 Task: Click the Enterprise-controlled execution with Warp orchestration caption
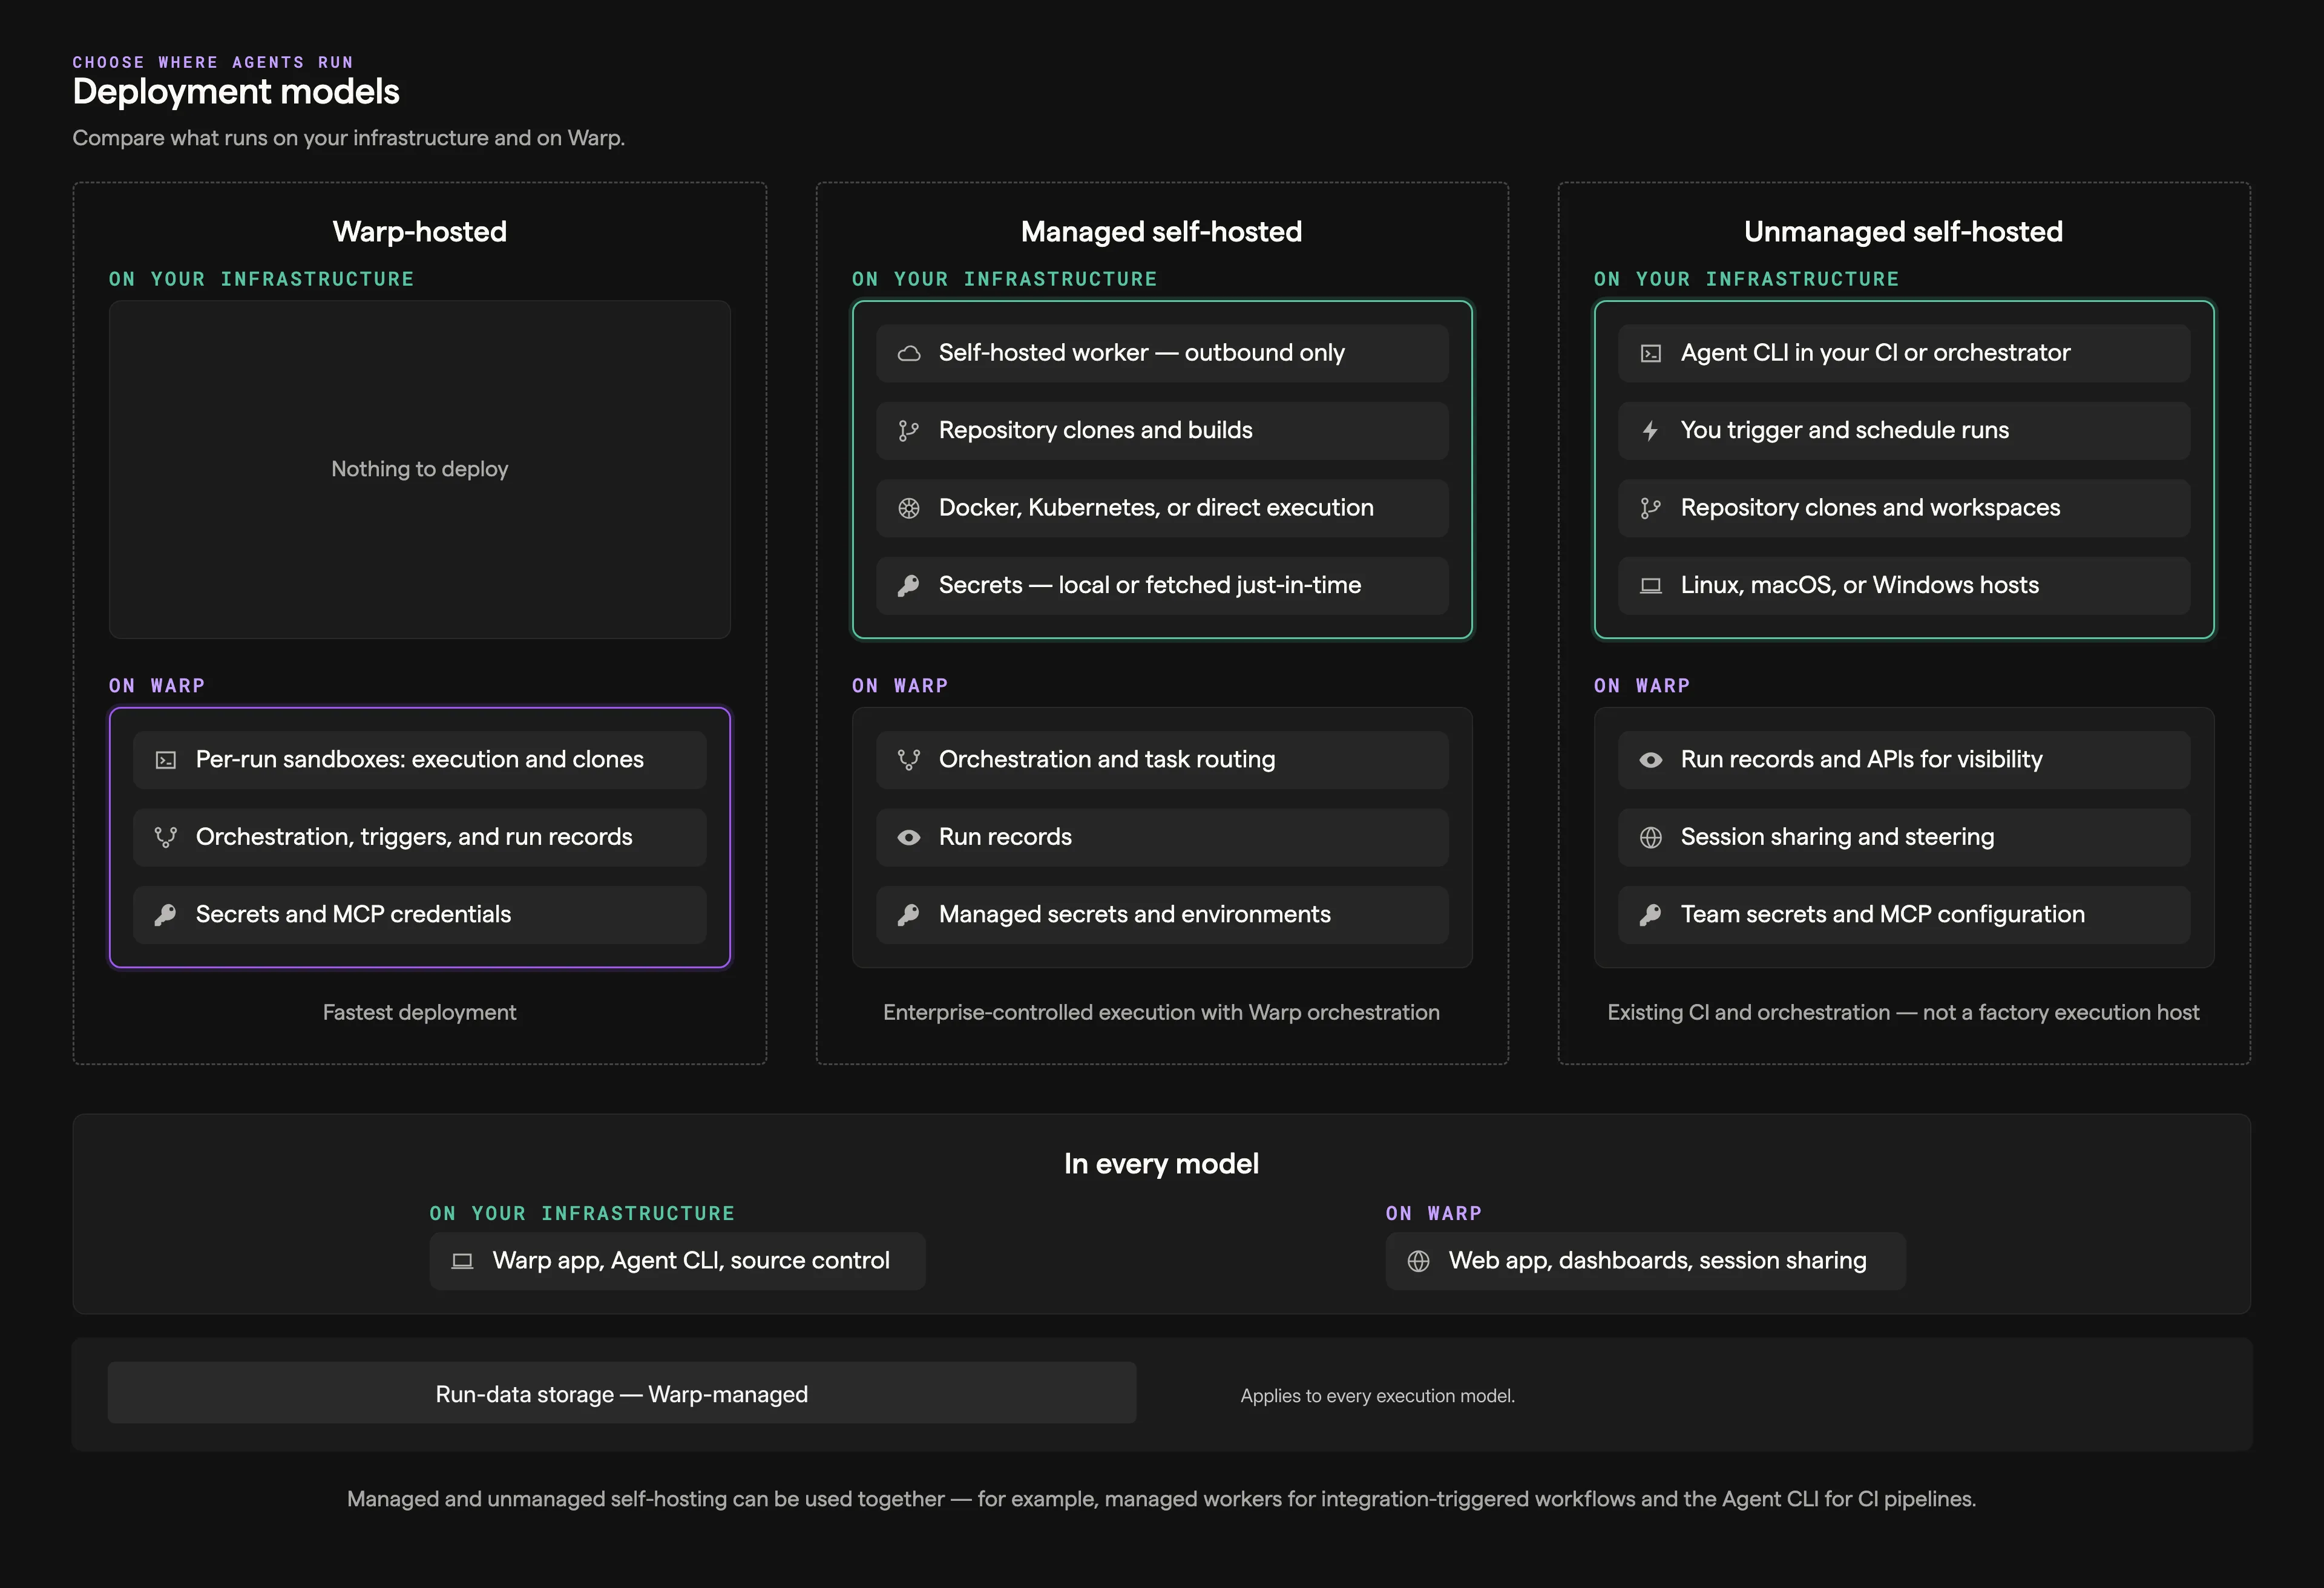point(1161,1012)
